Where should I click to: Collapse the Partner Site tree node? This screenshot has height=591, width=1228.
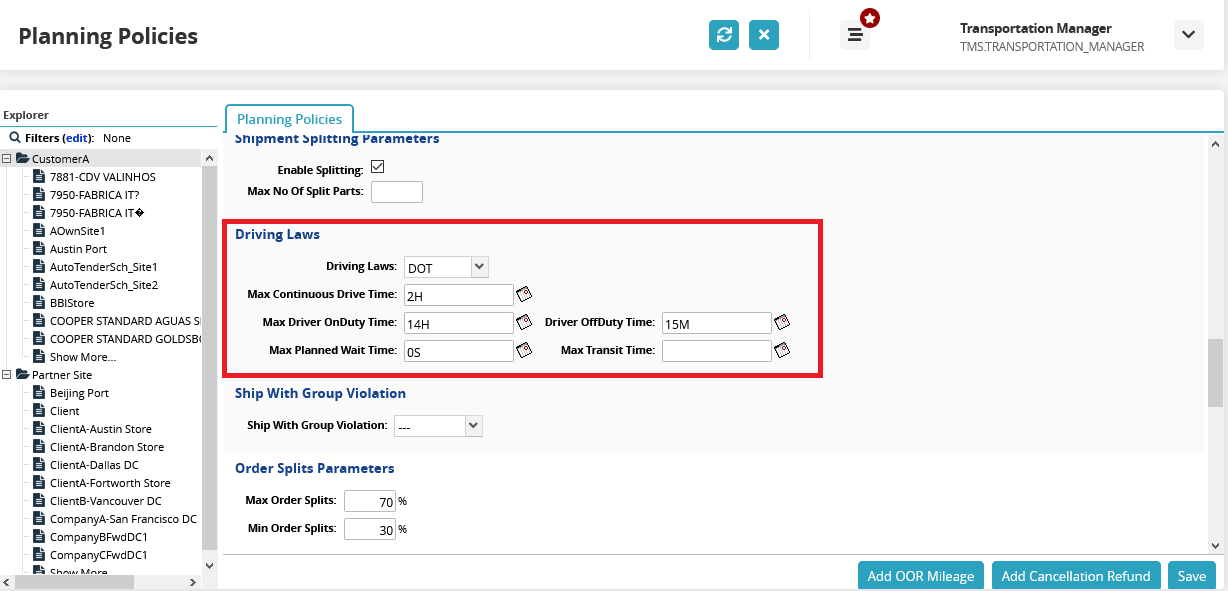tap(7, 375)
